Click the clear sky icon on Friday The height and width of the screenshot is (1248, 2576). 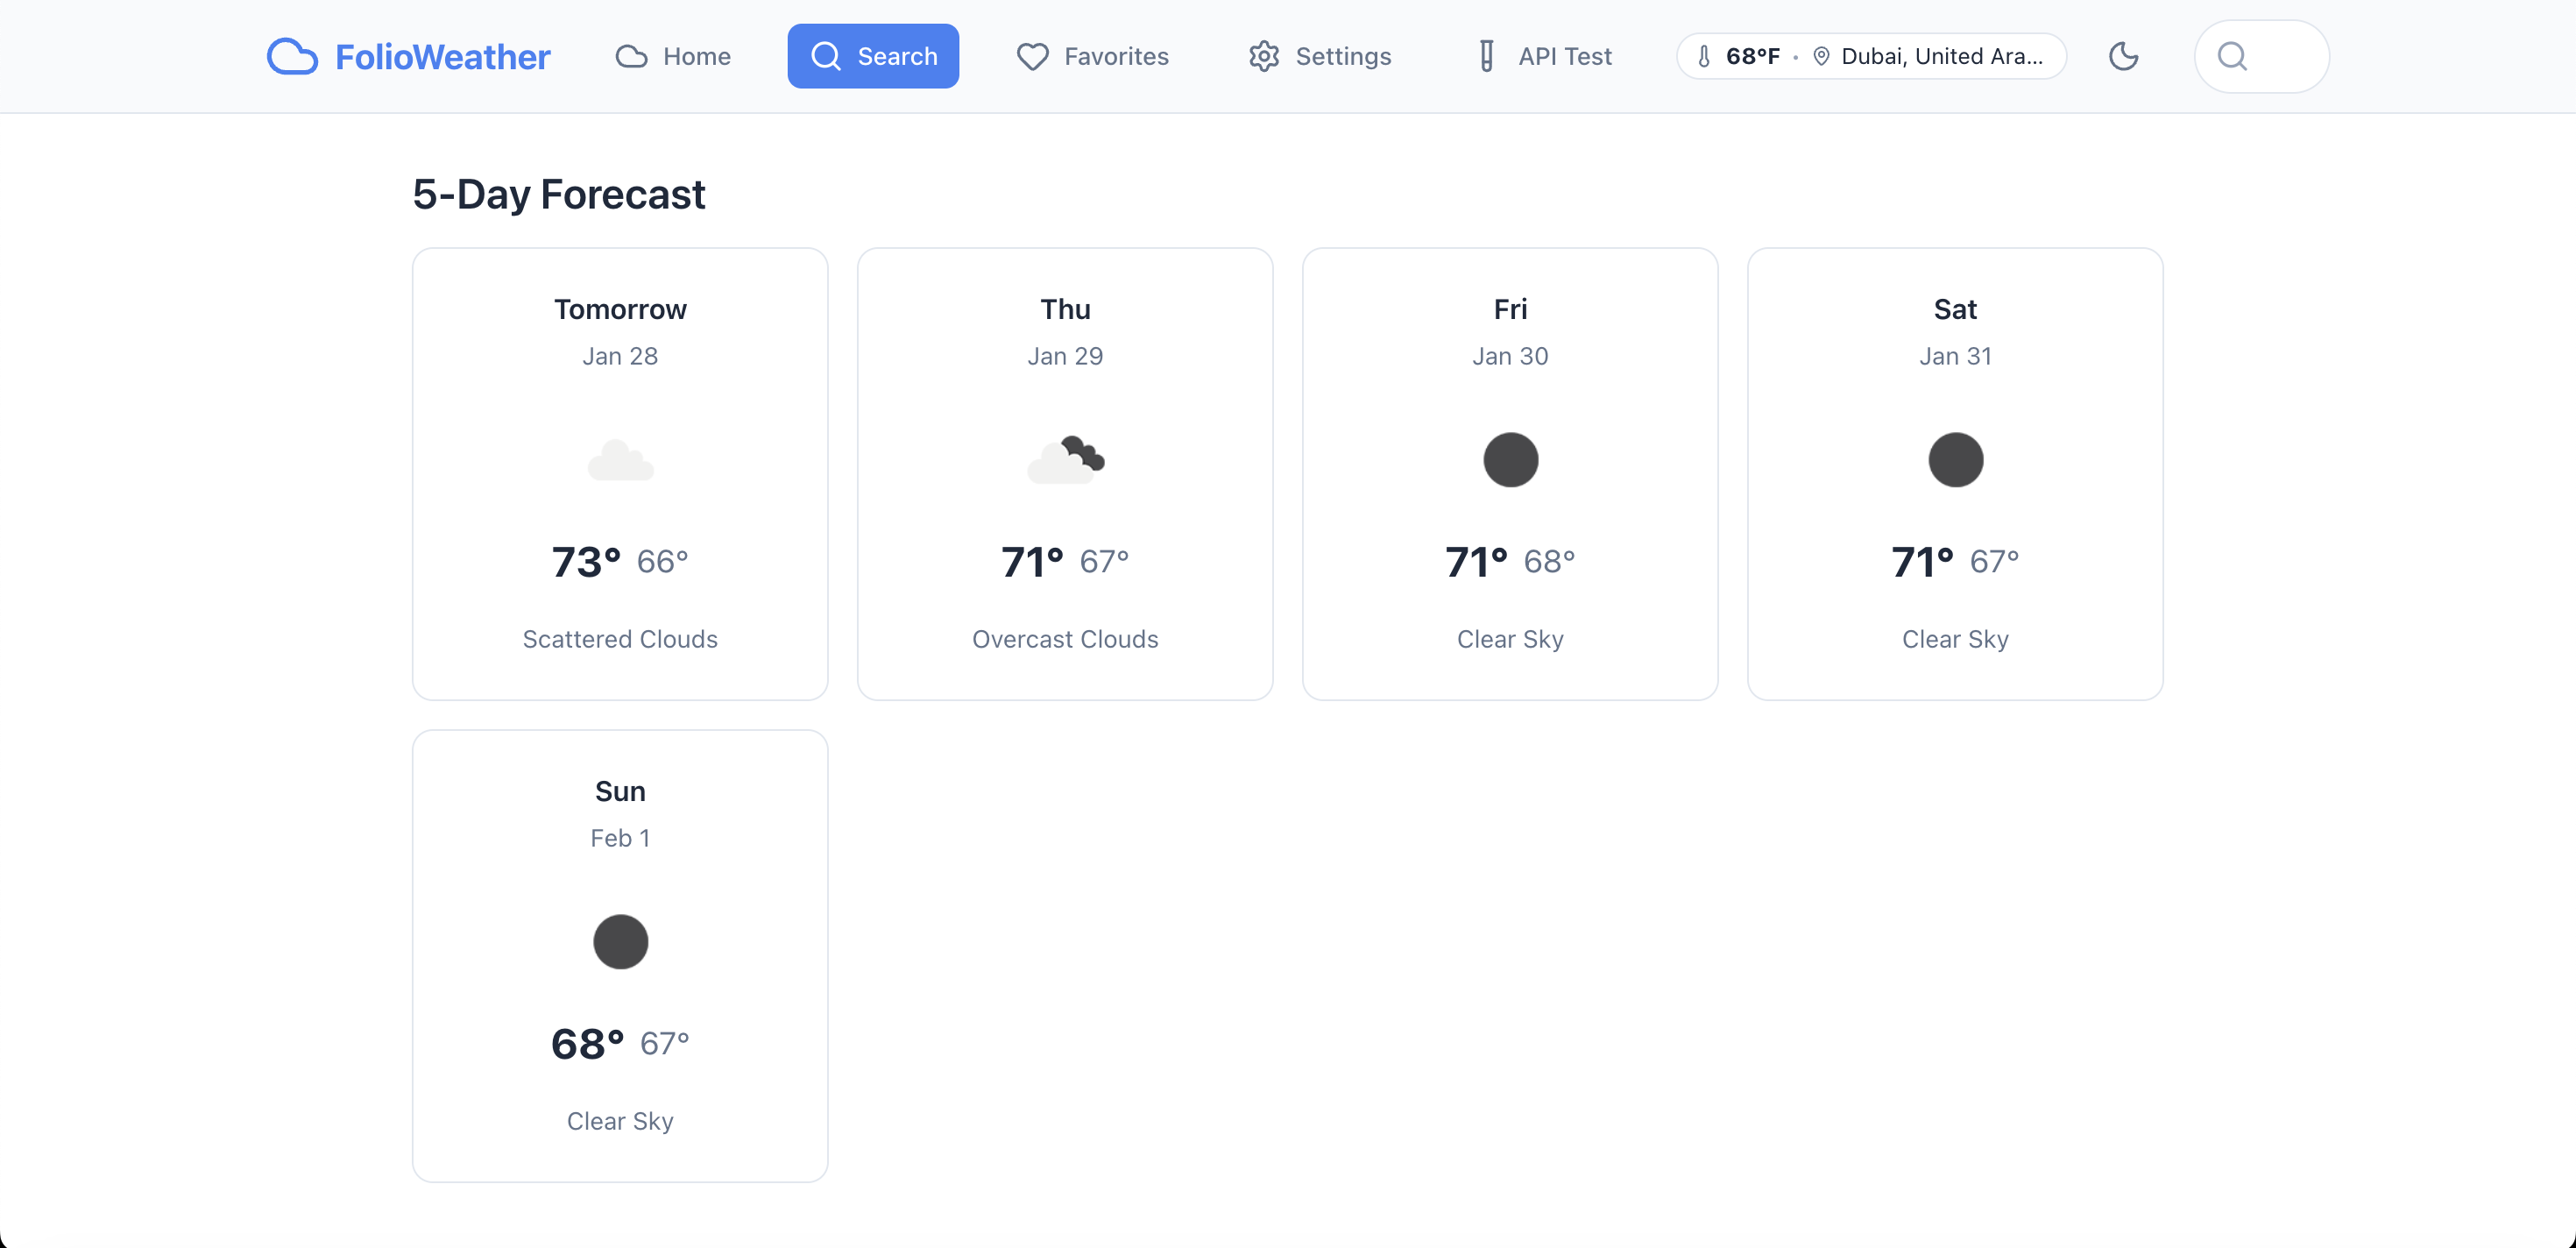click(x=1510, y=460)
